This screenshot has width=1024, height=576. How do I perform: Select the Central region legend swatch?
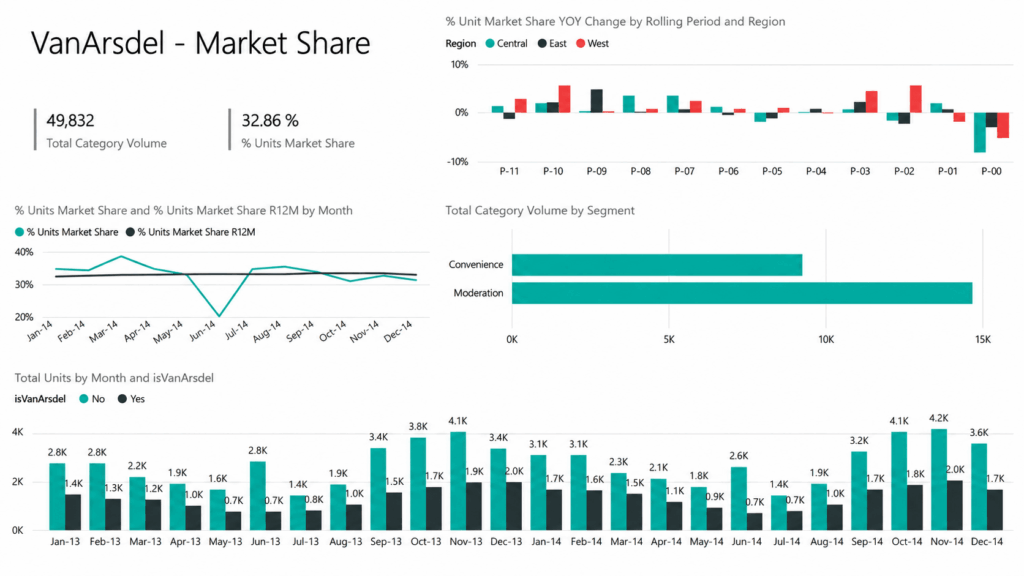tap(490, 44)
